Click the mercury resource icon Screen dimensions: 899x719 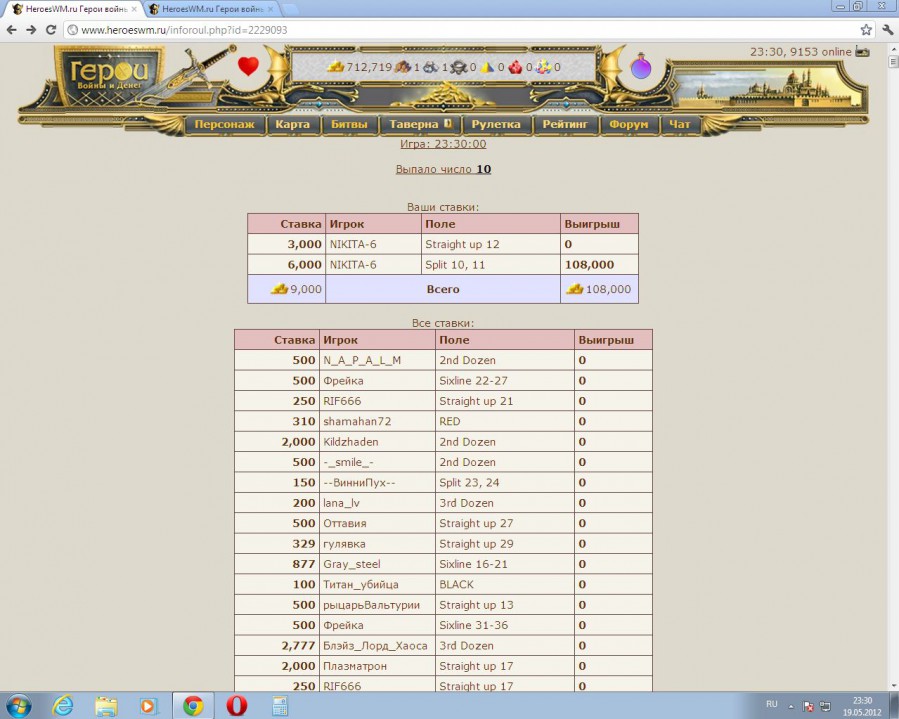(458, 67)
